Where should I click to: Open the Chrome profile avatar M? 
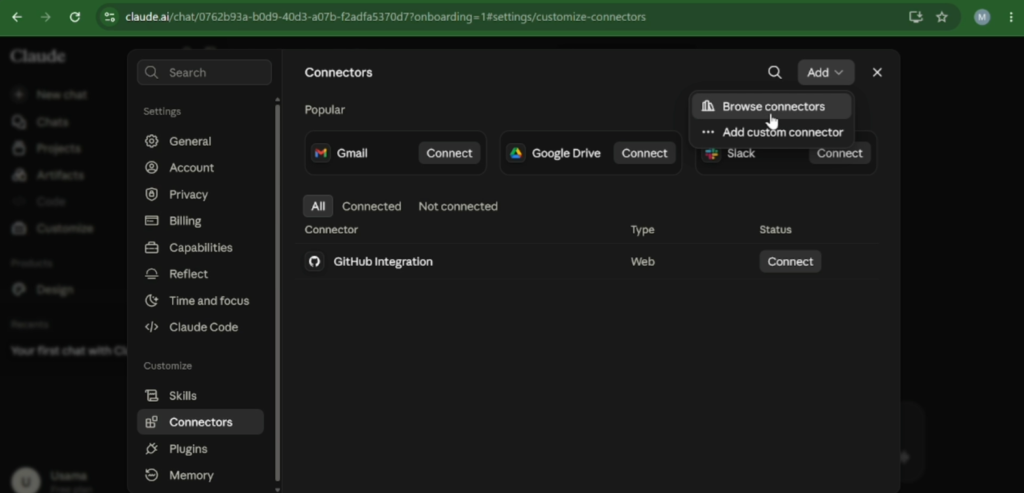point(982,17)
